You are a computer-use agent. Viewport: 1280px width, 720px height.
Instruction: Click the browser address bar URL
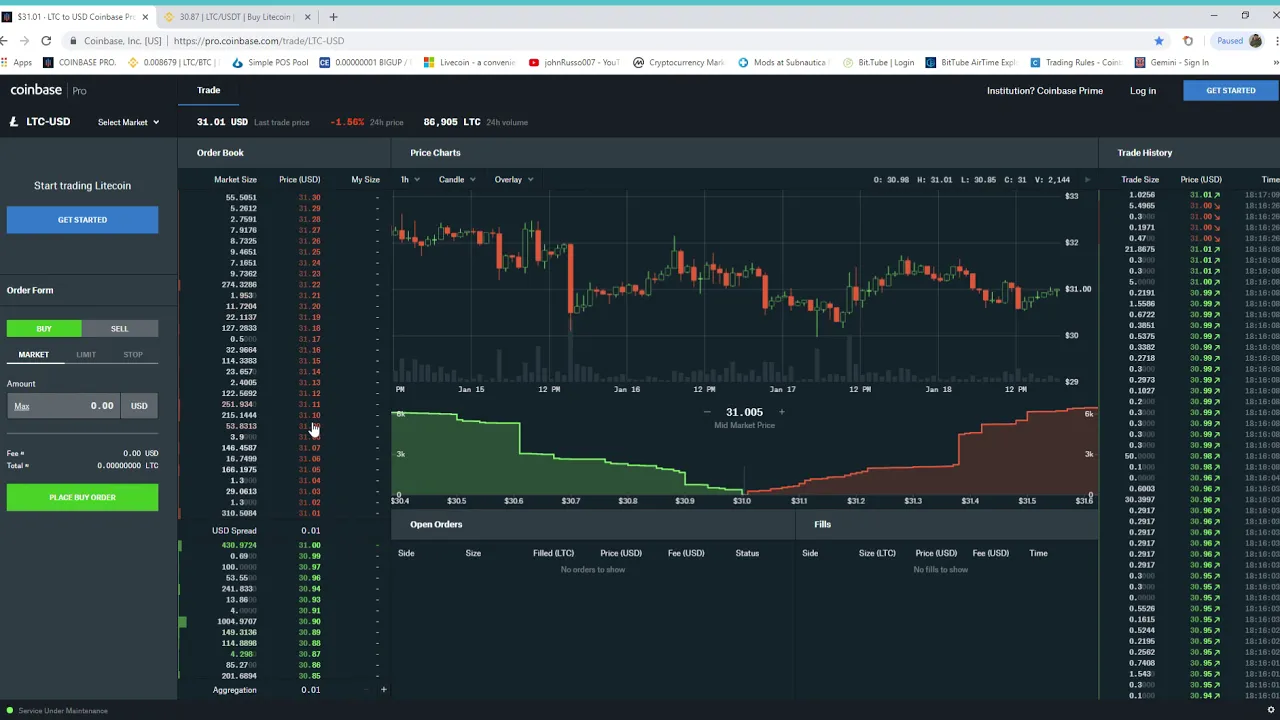click(x=258, y=41)
